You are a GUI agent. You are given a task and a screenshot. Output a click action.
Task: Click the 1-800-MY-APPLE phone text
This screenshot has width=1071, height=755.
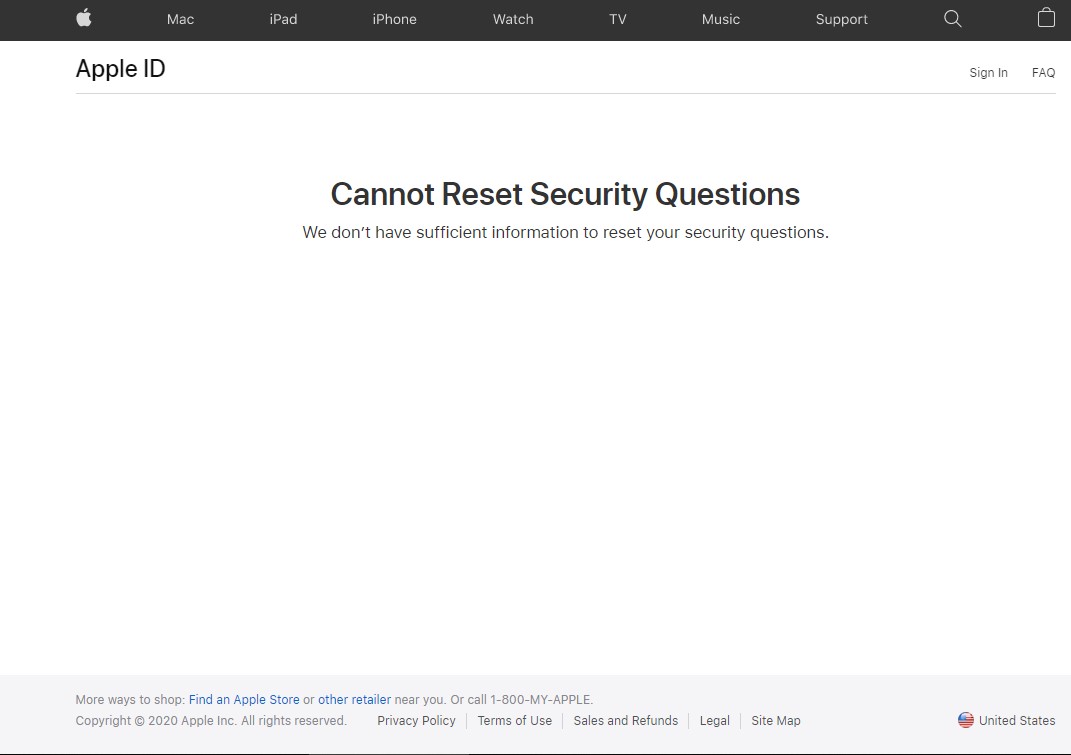[x=542, y=700]
